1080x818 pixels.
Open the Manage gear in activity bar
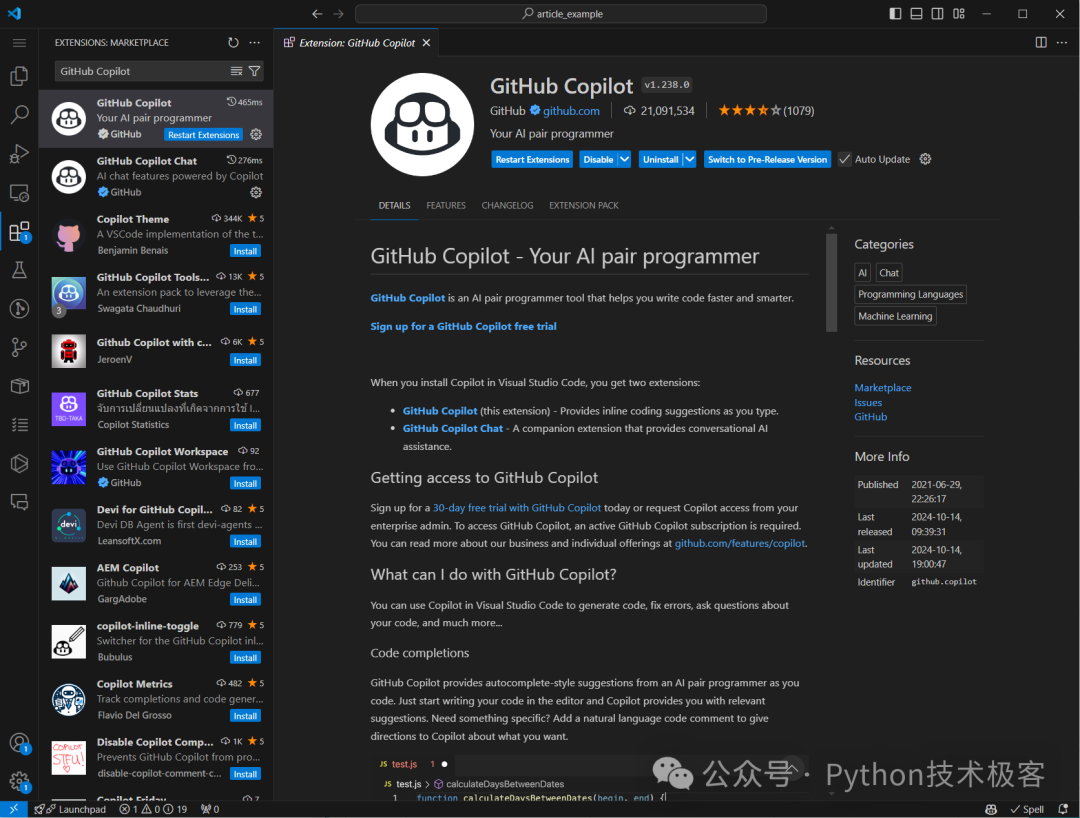[19, 782]
